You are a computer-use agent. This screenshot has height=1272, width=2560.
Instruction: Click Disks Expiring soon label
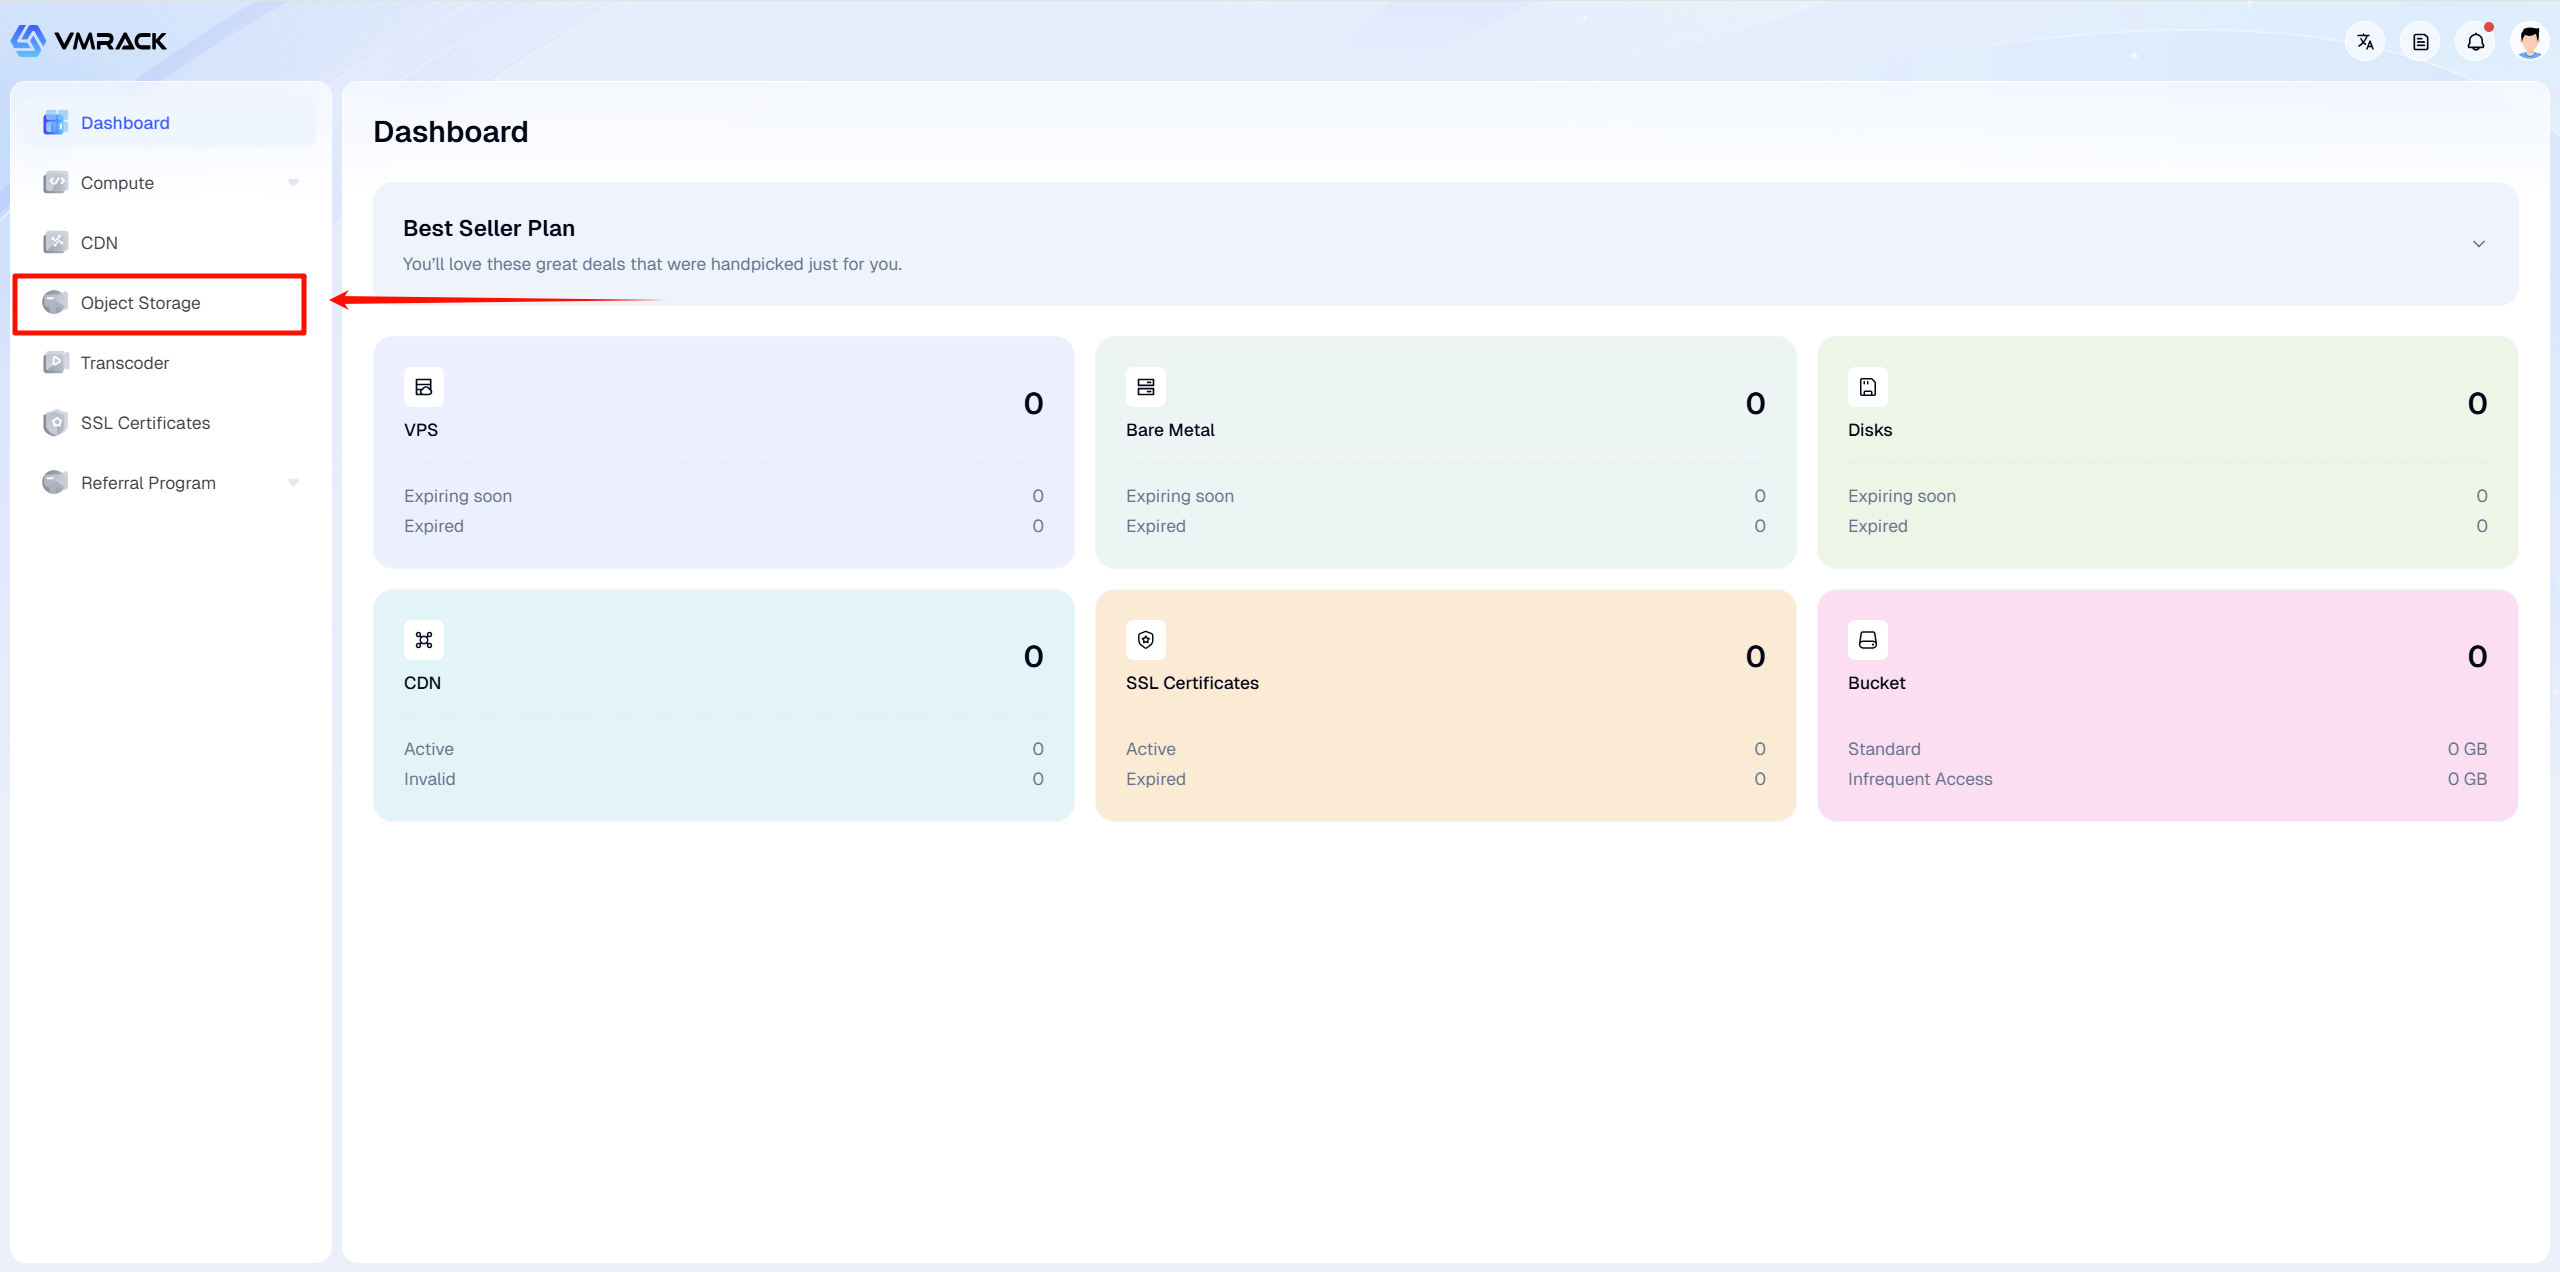[x=1902, y=496]
